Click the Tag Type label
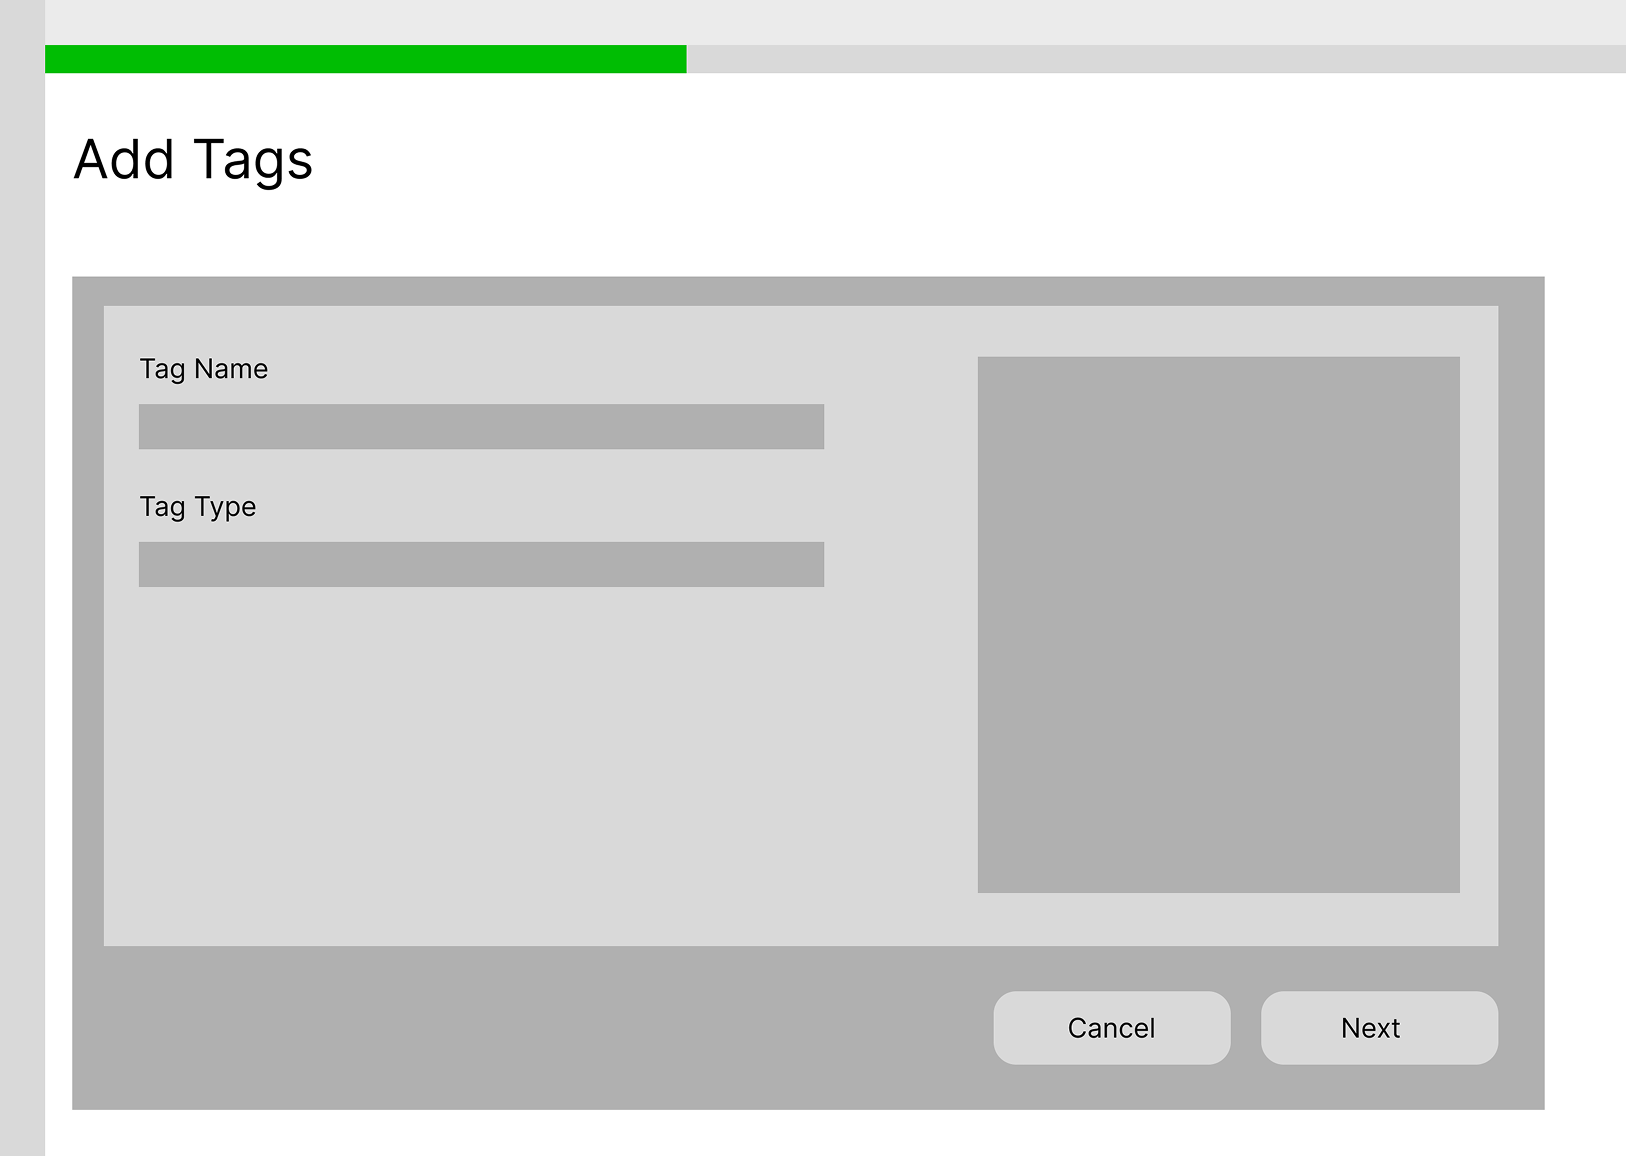Viewport: 1626px width, 1156px height. pos(197,507)
